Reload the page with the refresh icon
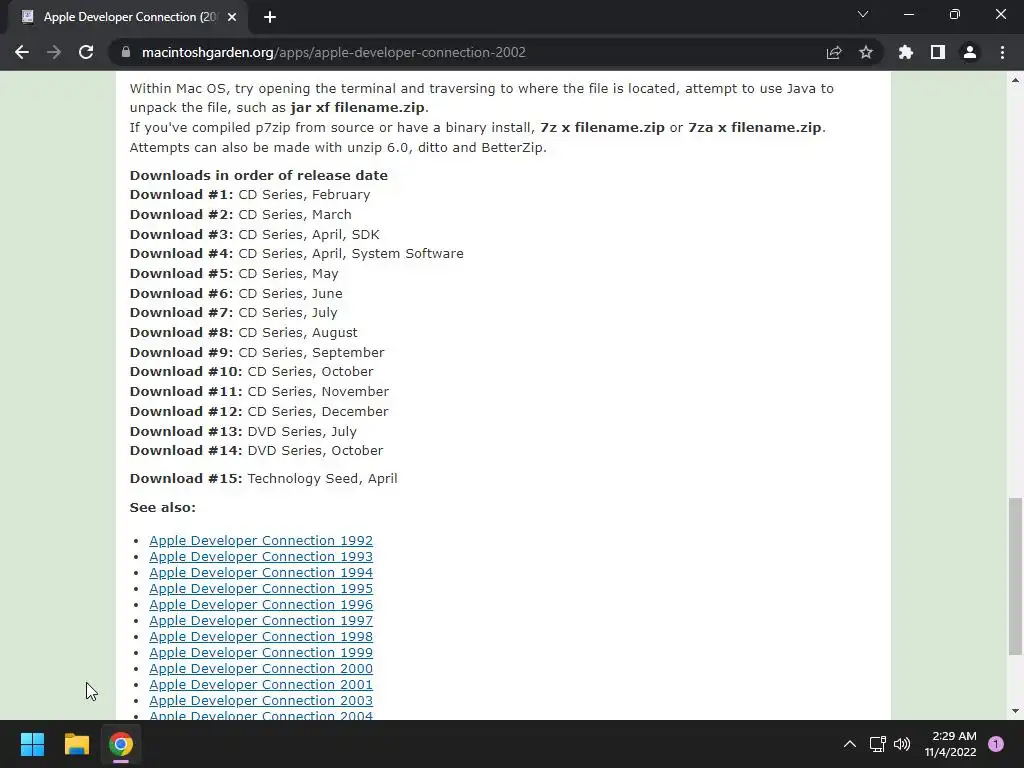 [86, 52]
